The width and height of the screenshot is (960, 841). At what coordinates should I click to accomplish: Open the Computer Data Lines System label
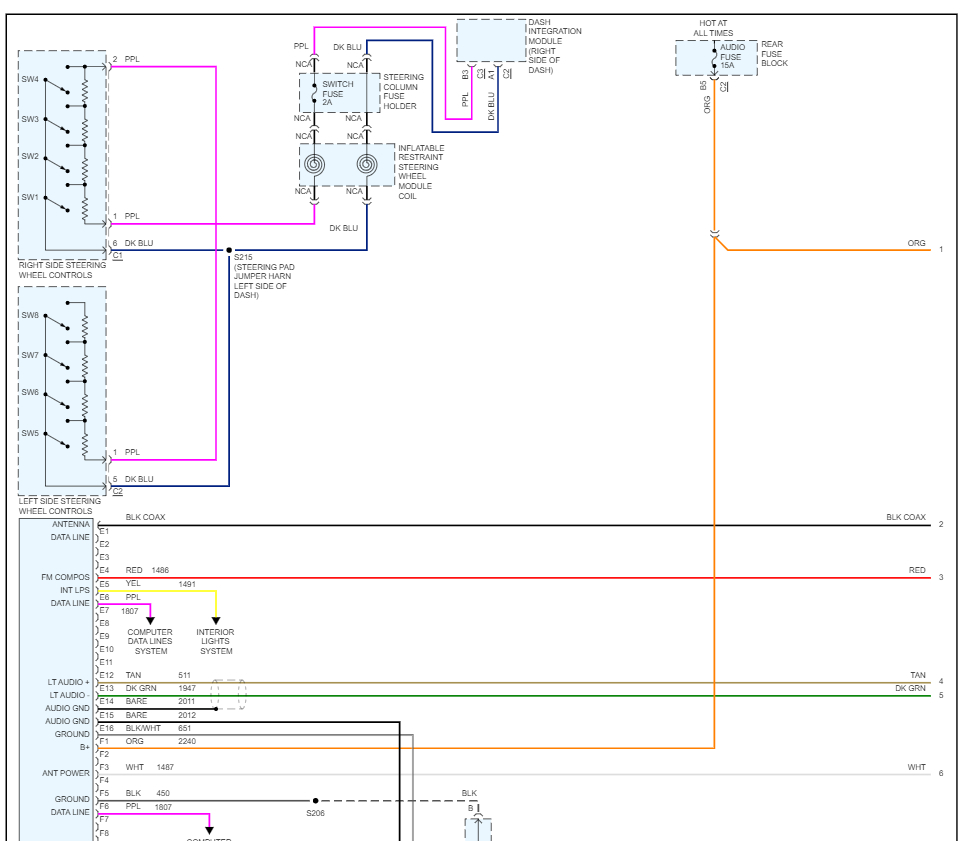click(x=150, y=642)
